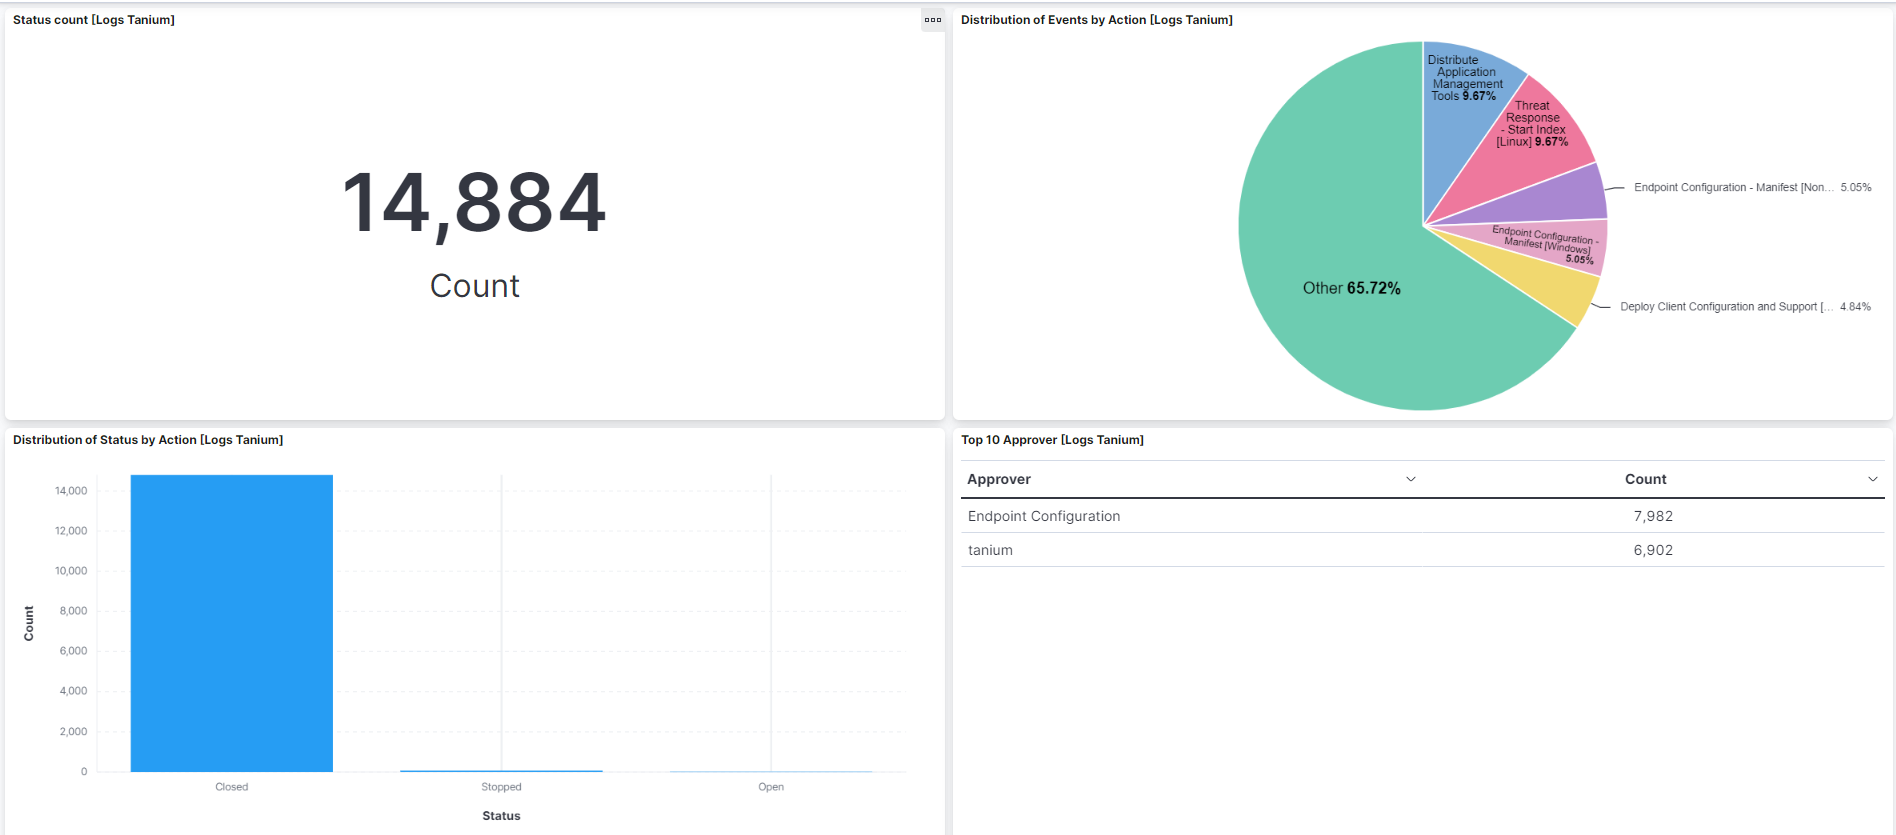This screenshot has height=835, width=1896.
Task: Open panel options menu on Status count
Action: click(x=932, y=20)
